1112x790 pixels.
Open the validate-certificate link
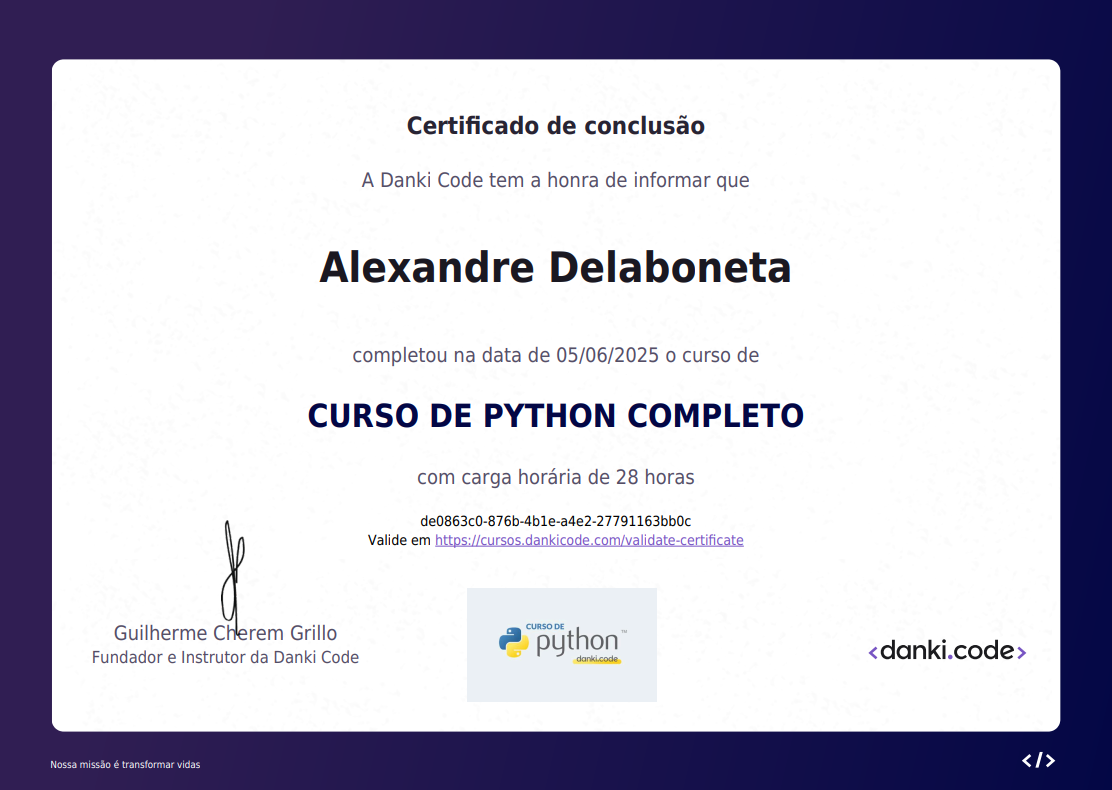(x=589, y=540)
